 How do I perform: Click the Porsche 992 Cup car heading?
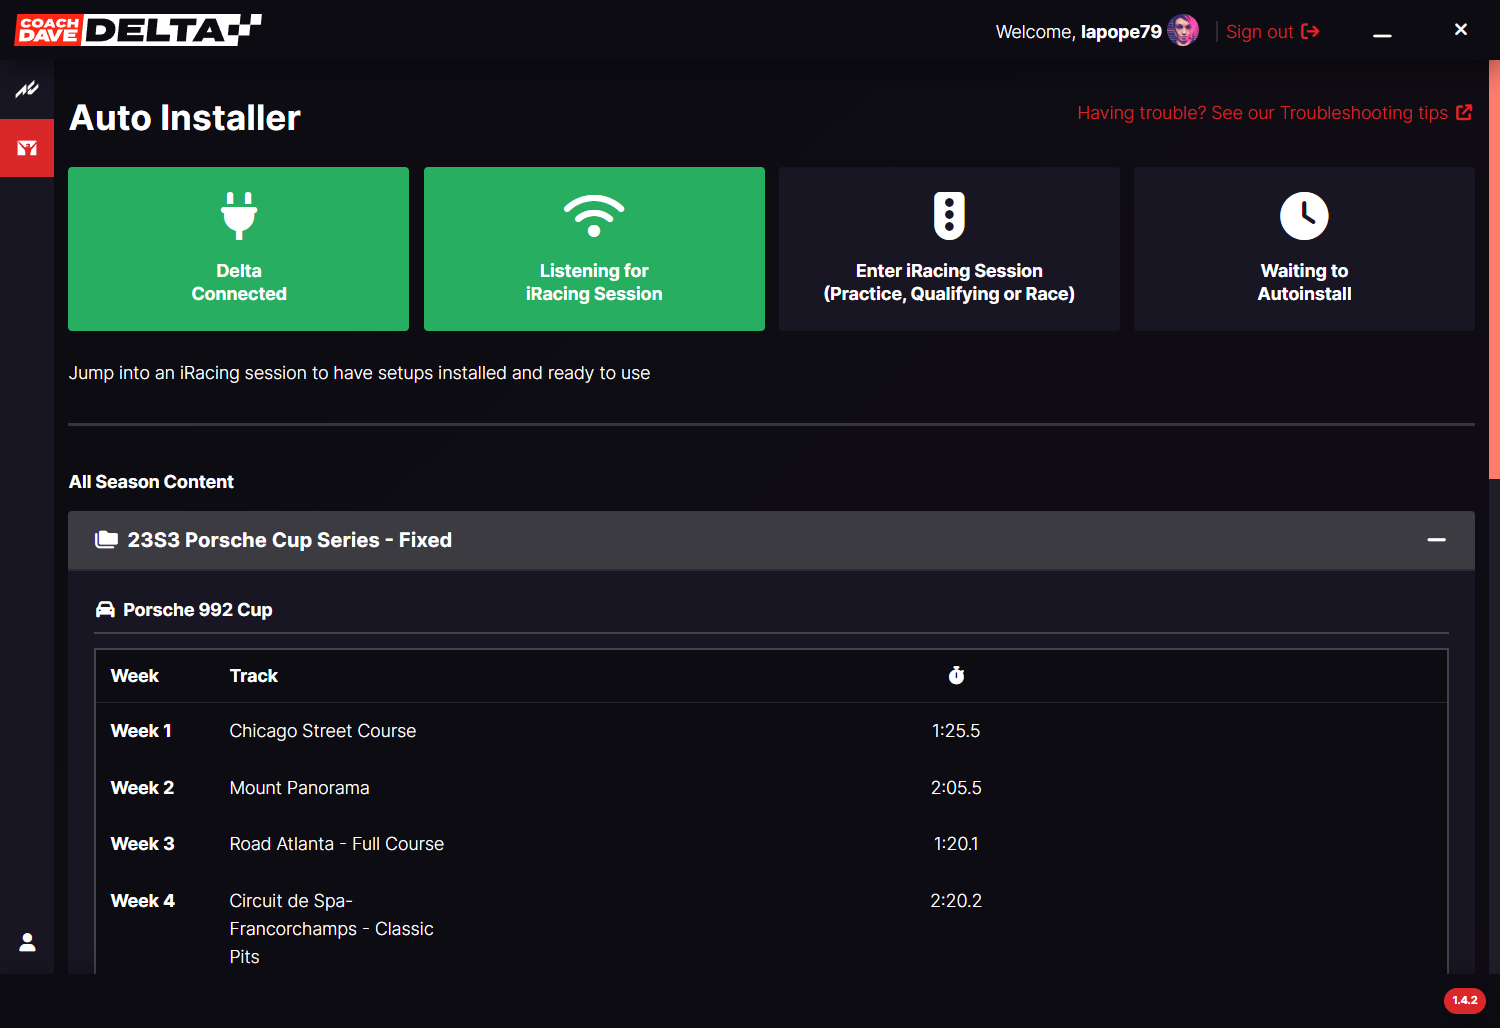(198, 610)
